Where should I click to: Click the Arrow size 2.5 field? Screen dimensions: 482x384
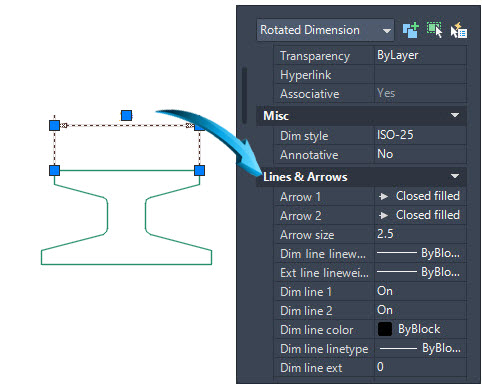(420, 234)
